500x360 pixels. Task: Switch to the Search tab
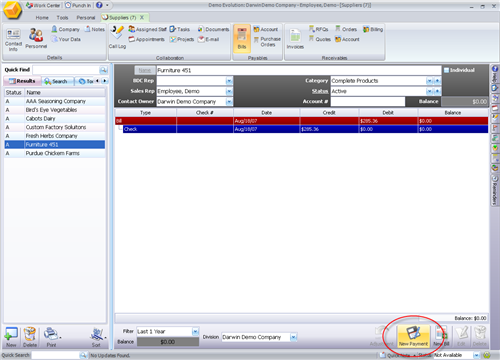point(56,81)
